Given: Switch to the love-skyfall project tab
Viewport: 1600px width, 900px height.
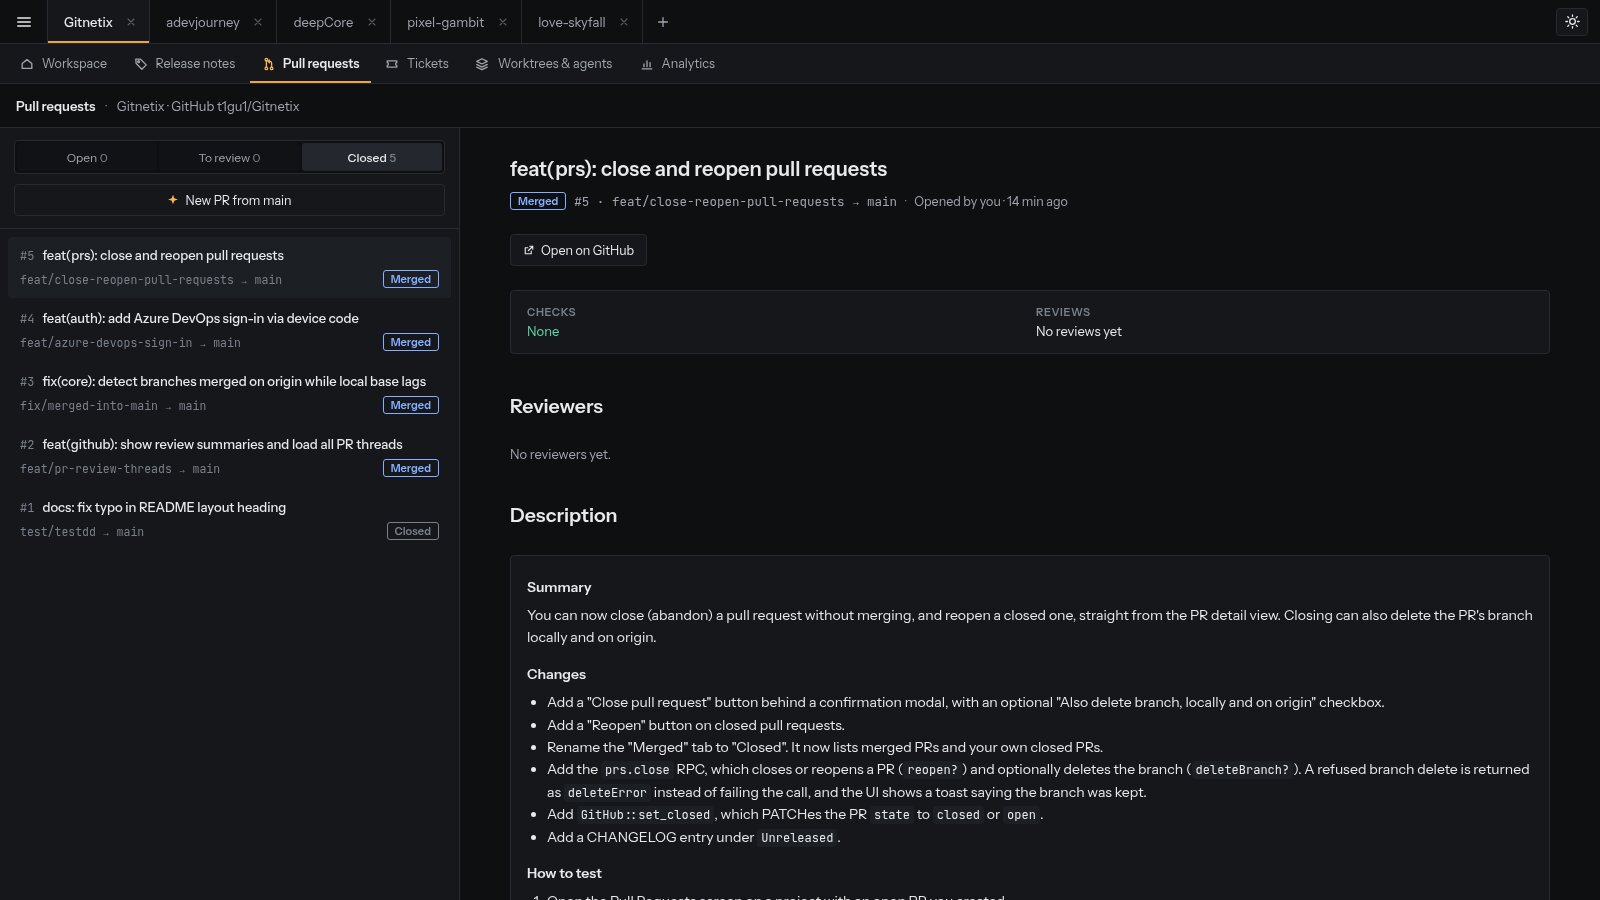Looking at the screenshot, I should click(572, 22).
